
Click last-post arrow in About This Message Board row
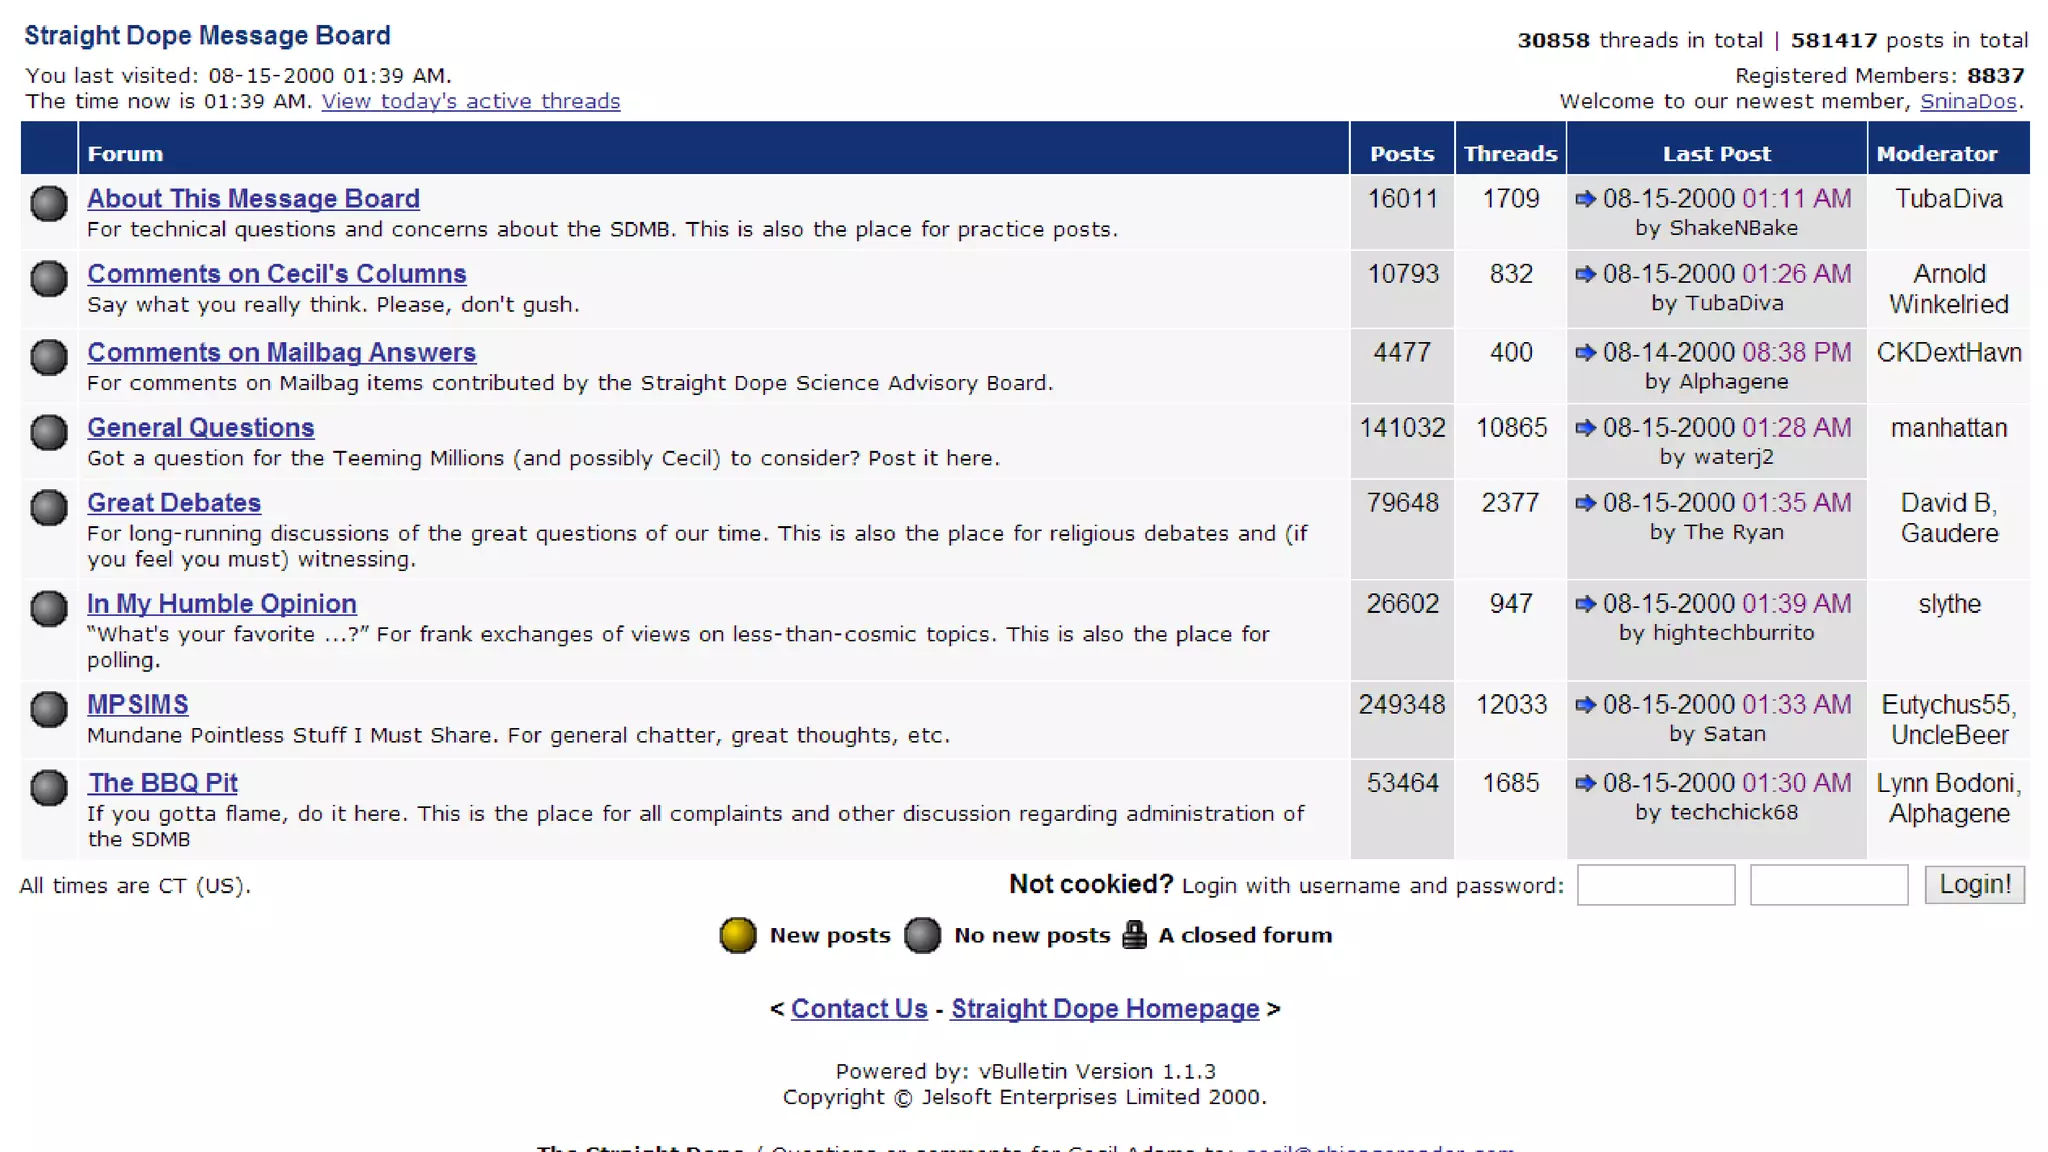[1585, 199]
